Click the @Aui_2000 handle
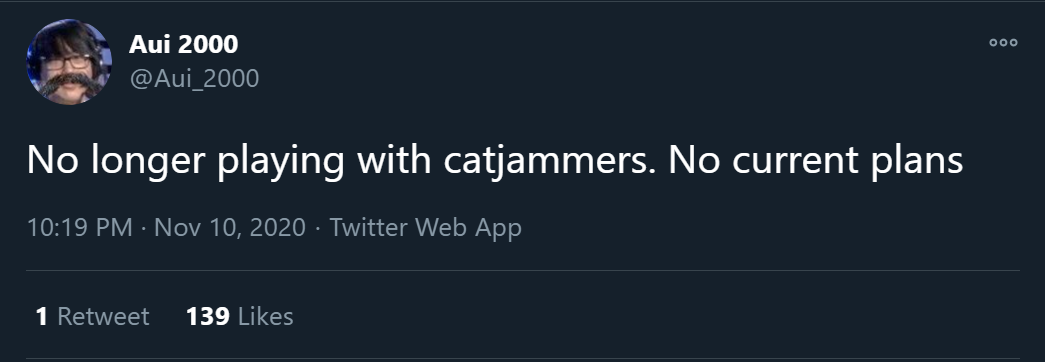The image size is (1045, 362). [x=194, y=79]
